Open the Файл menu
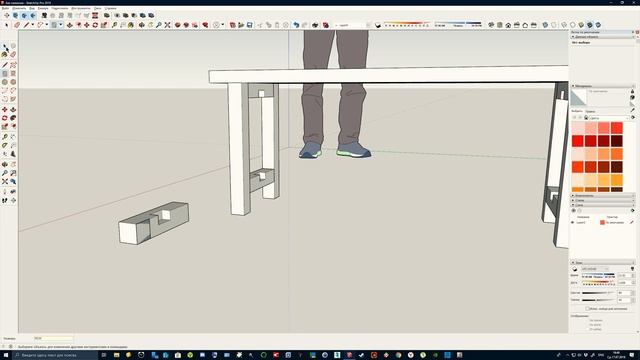 point(5,8)
